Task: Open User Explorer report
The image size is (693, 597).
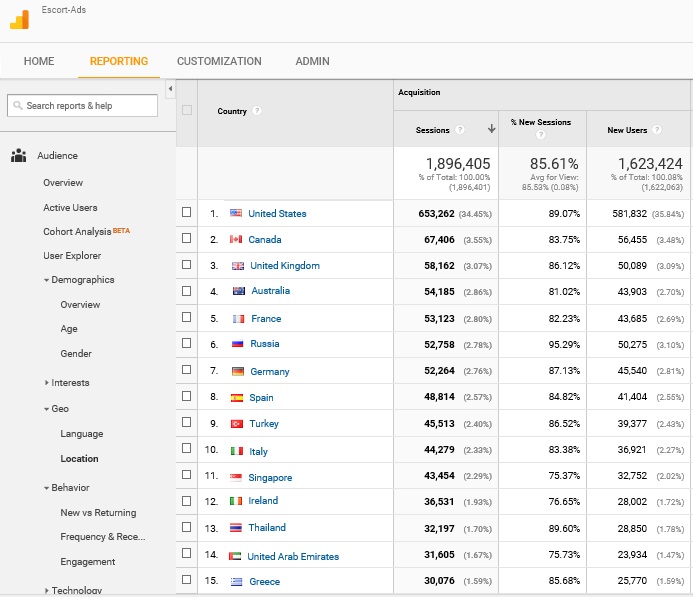Action: [72, 255]
